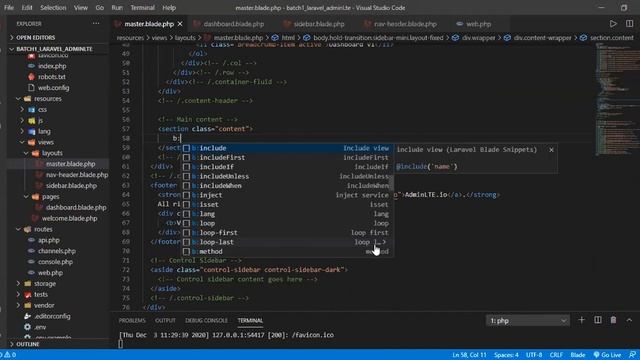Kill terminal with the trash icon

(x=613, y=320)
